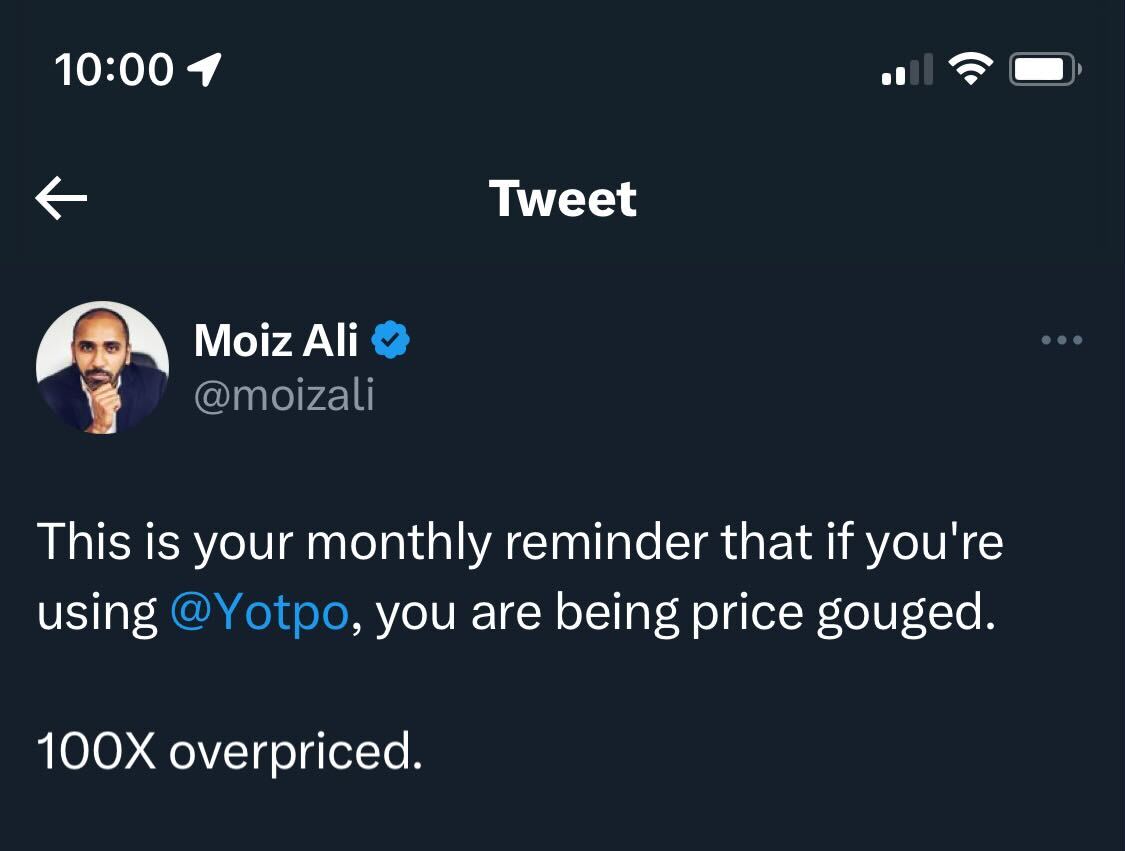This screenshot has height=851, width=1125.
Task: Tap the words "This is your"
Action: pyautogui.click(x=165, y=543)
